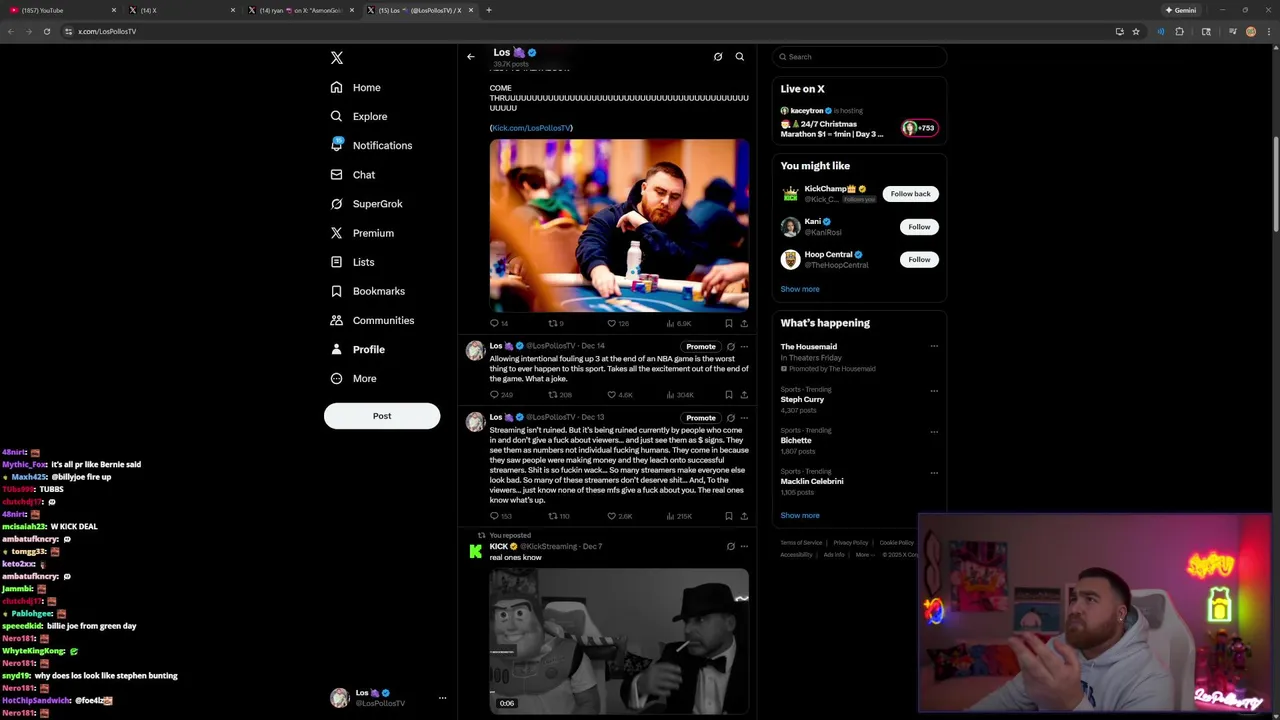Viewport: 1280px width, 720px height.
Task: Follow Kani
Action: pyautogui.click(x=919, y=227)
